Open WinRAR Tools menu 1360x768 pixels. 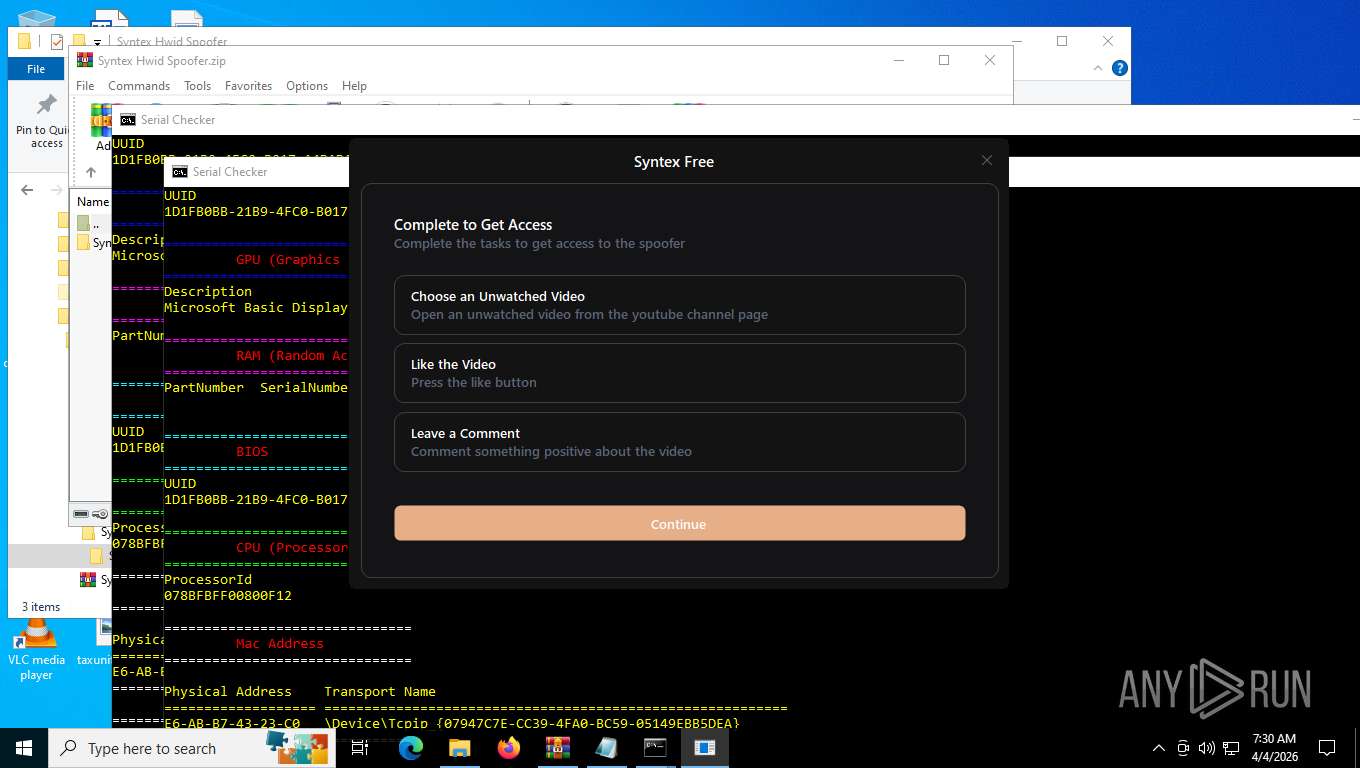pos(197,86)
